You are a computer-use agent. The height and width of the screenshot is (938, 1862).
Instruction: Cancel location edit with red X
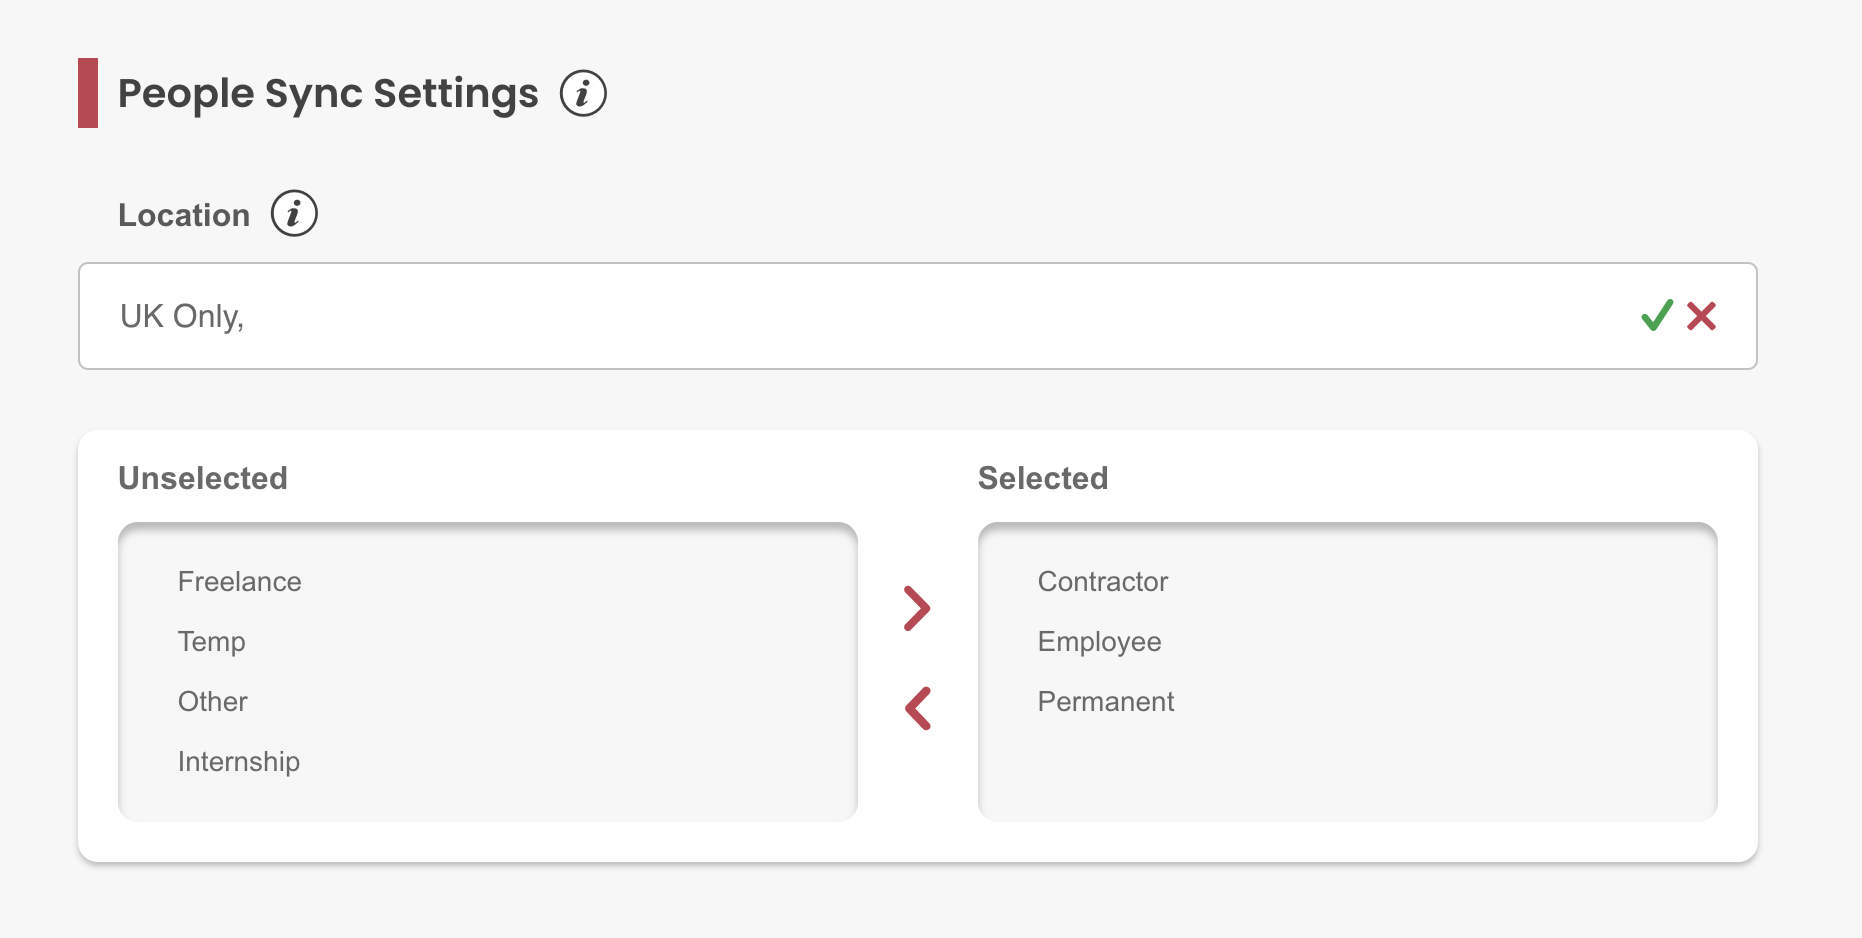tap(1701, 316)
